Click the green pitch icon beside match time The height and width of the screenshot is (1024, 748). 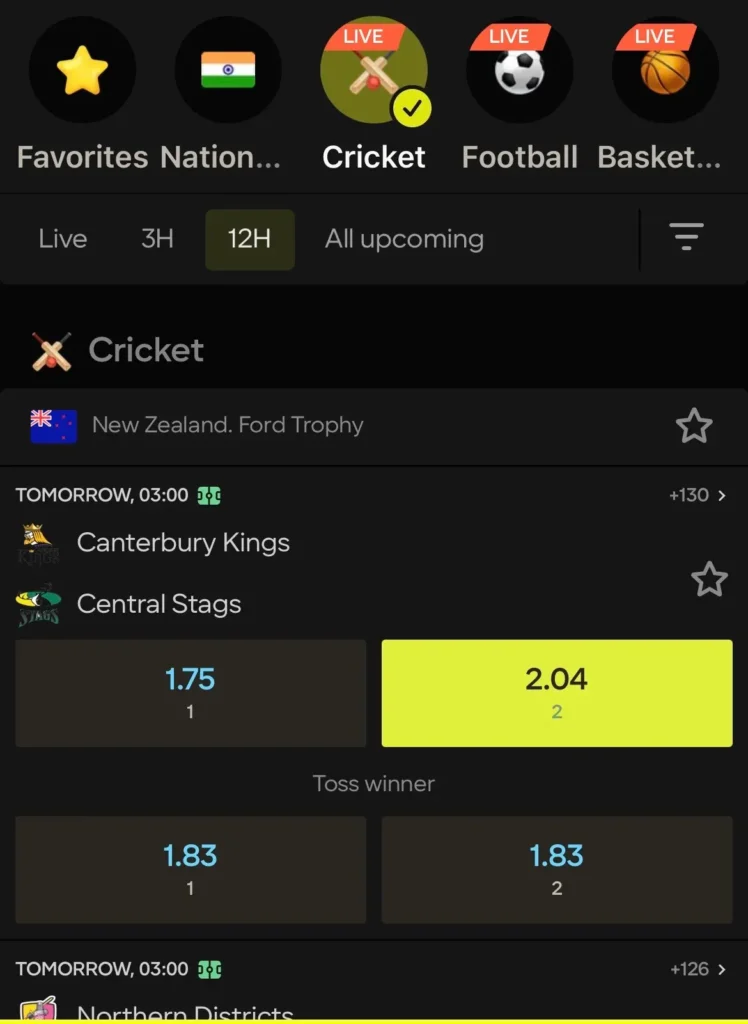point(208,494)
